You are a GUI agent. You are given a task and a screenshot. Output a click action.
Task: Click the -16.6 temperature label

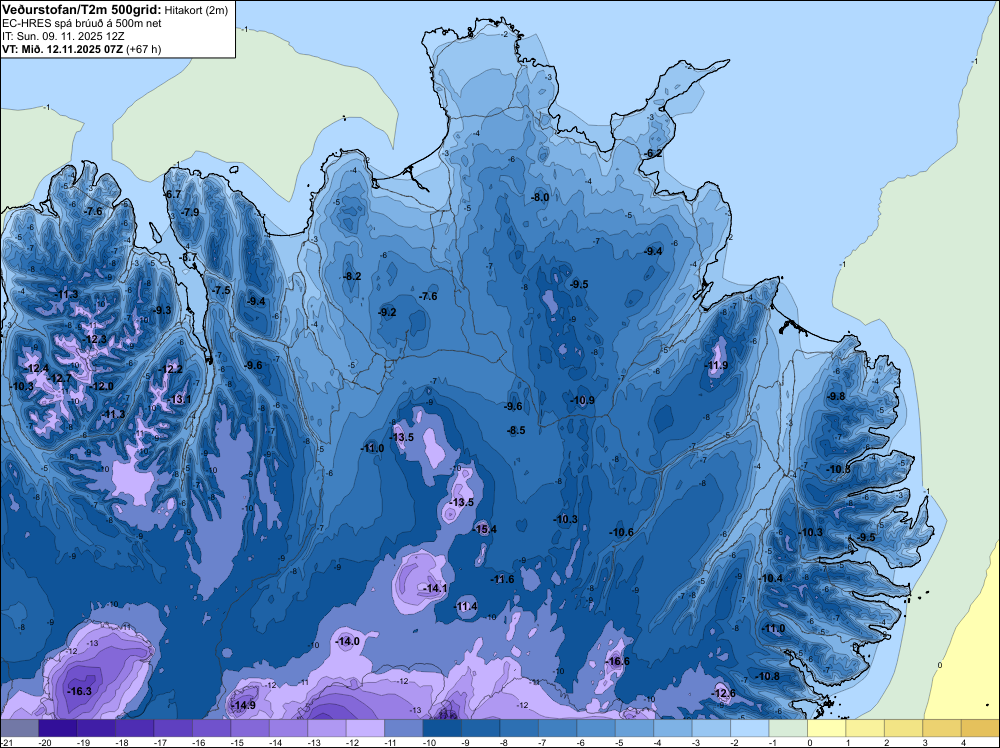pyautogui.click(x=617, y=661)
